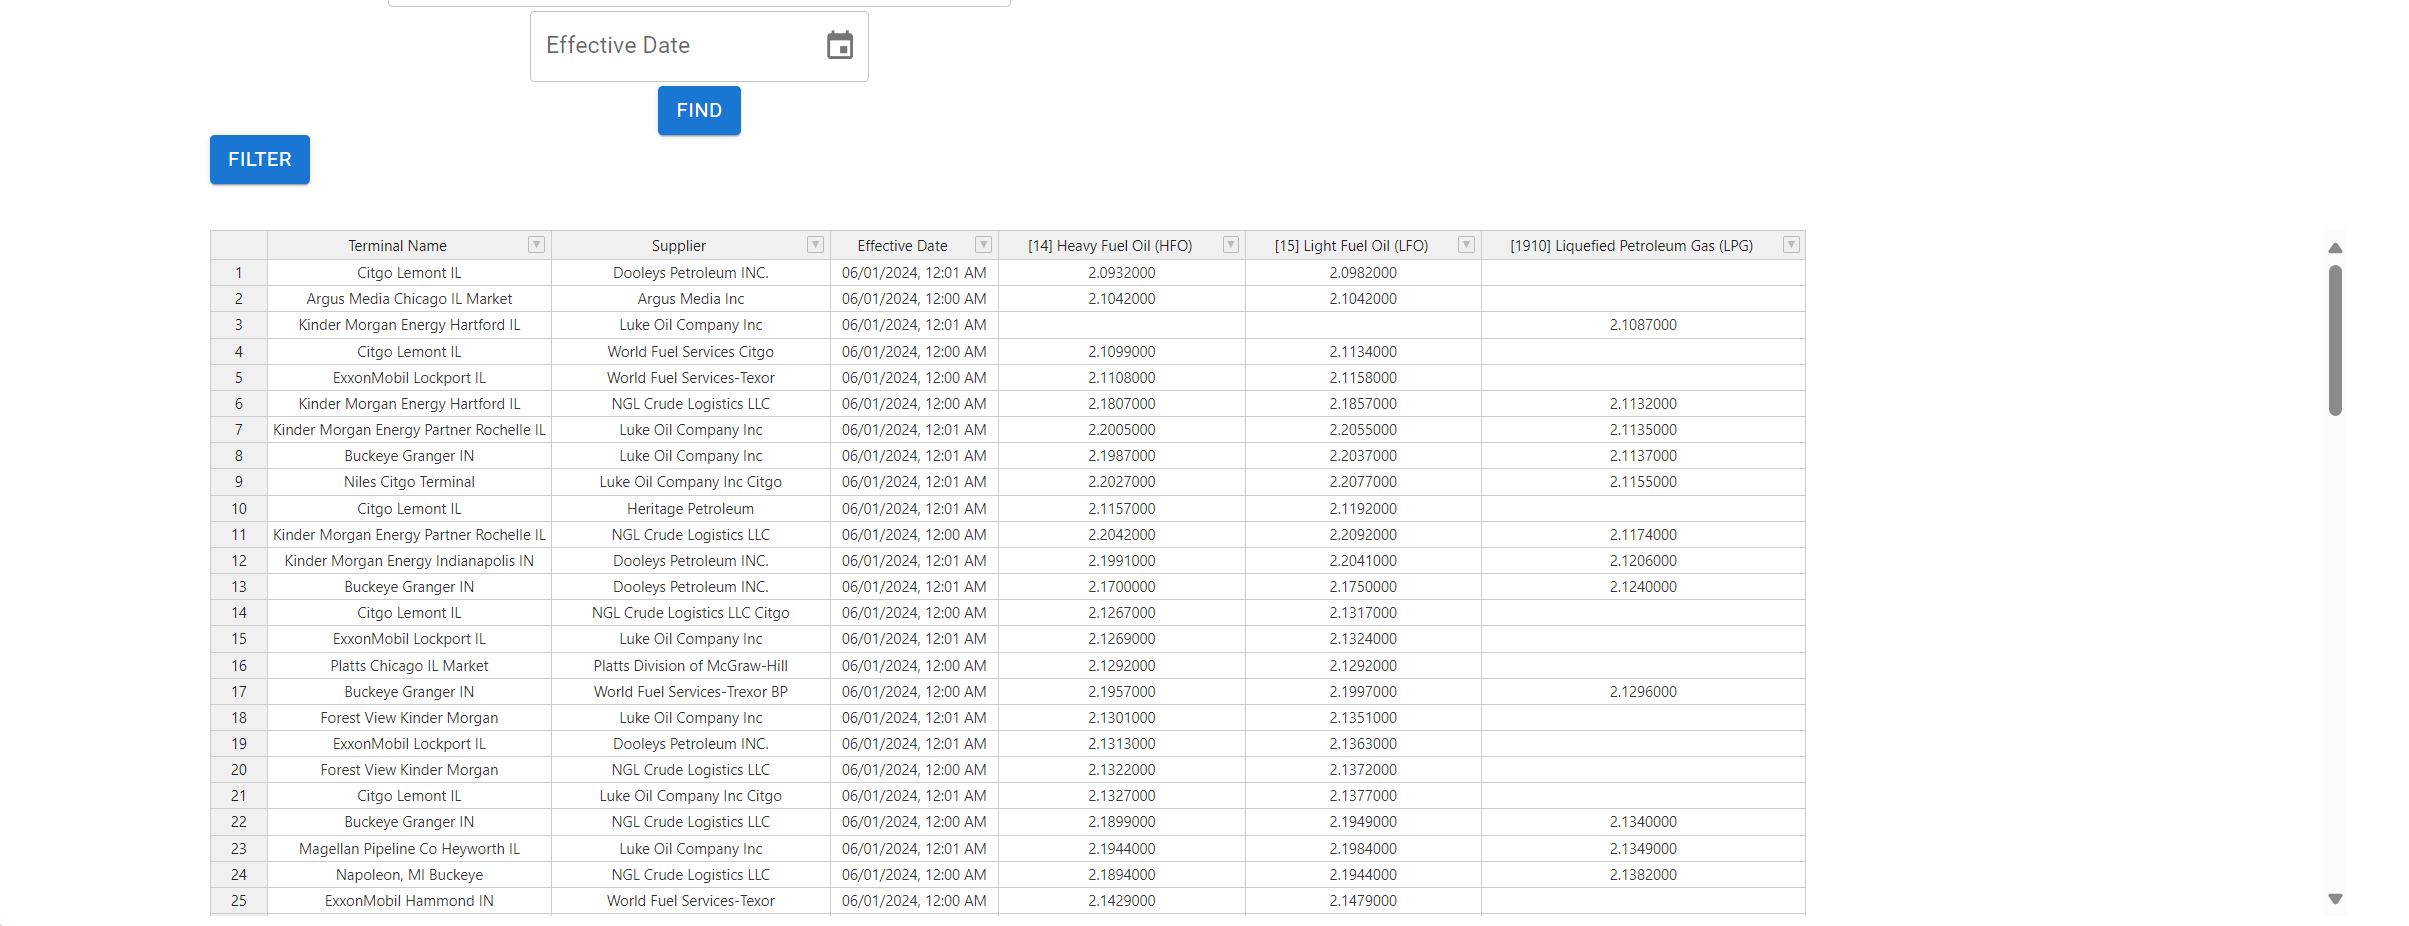Click Luke Oil Company Inc Citgo in row 9
This screenshot has height=926, width=2409.
690,482
